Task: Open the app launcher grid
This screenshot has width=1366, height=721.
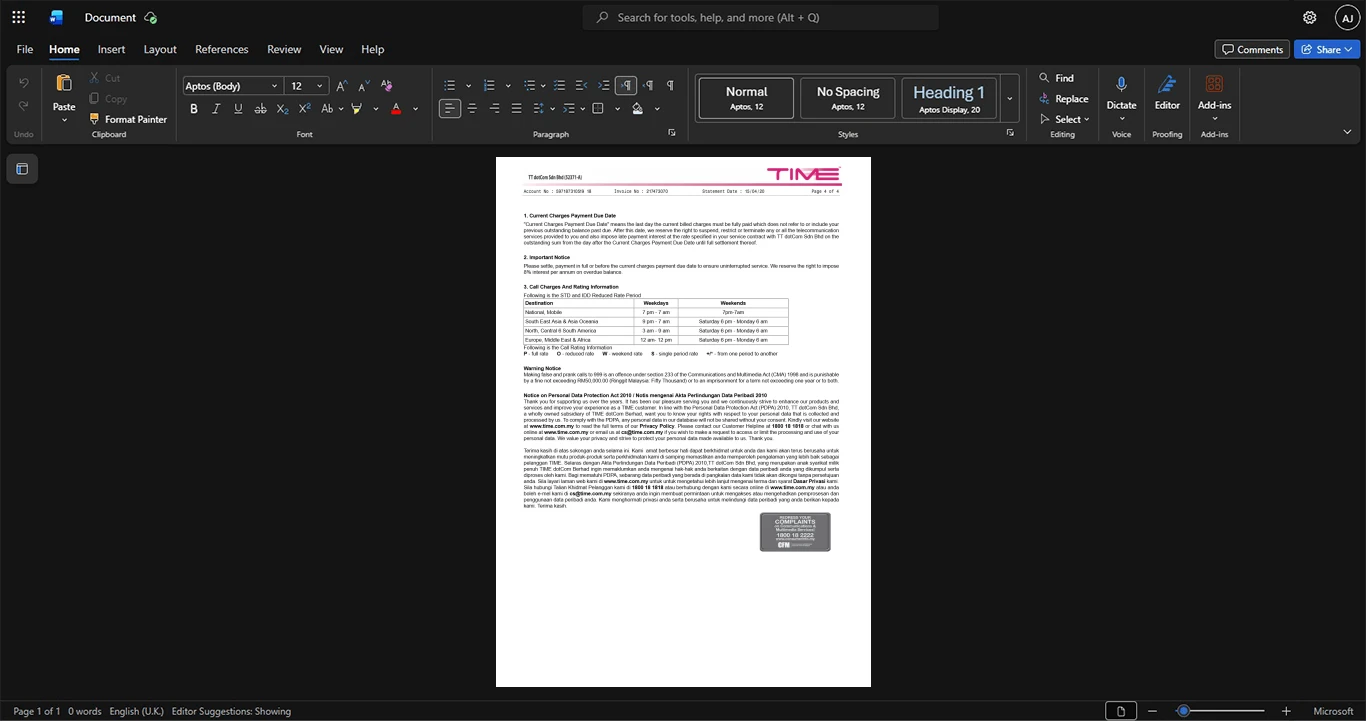Action: click(18, 17)
